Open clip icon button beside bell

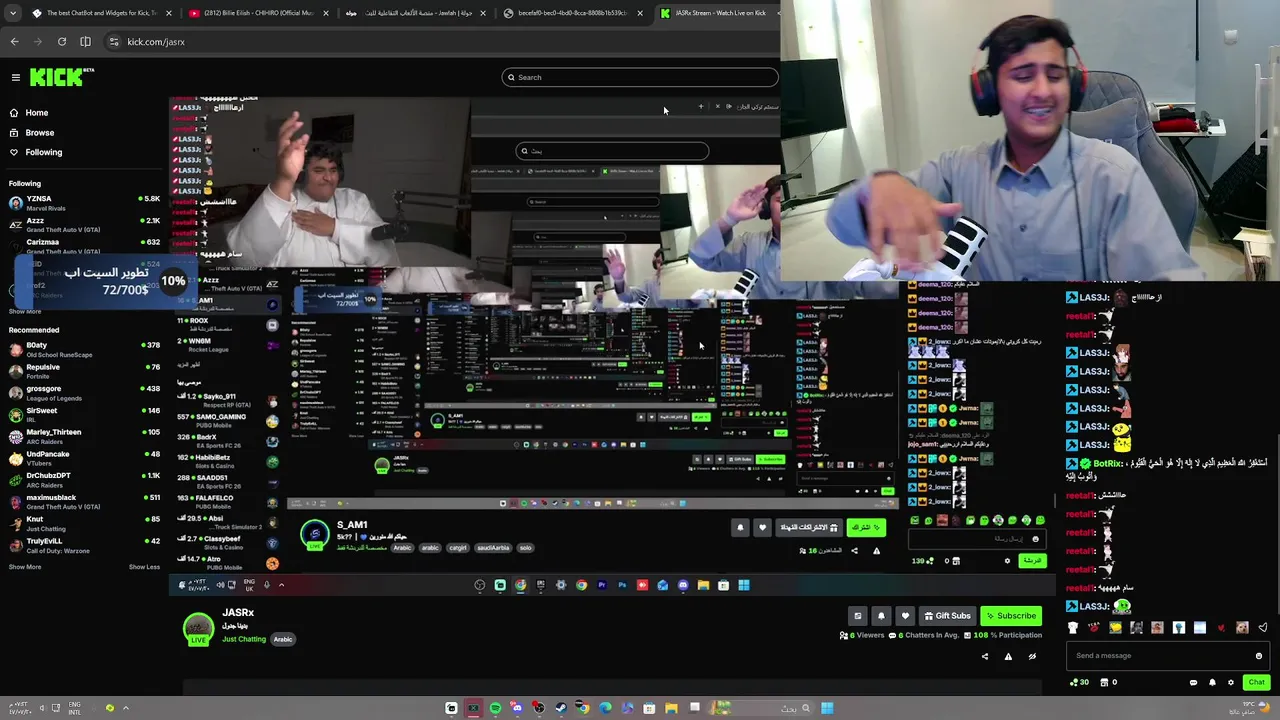click(857, 616)
